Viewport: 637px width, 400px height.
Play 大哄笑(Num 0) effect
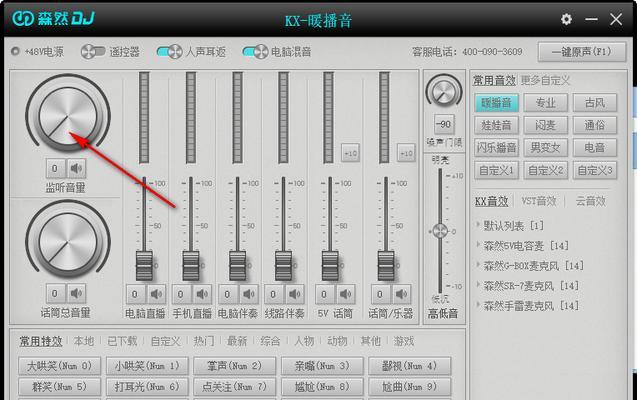[x=59, y=366]
